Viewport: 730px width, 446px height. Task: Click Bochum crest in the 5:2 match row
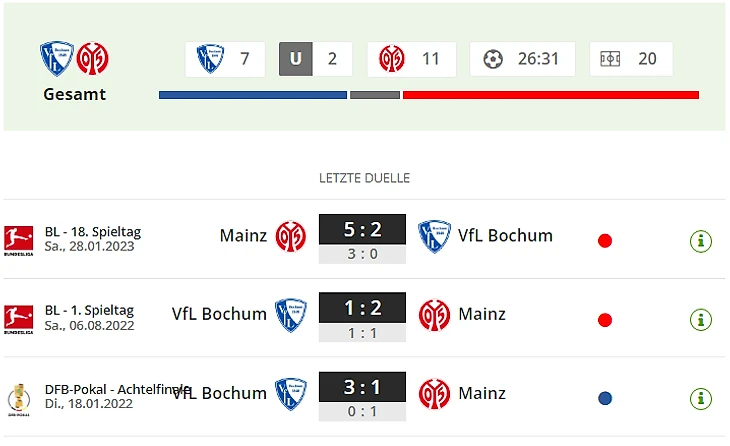click(434, 236)
